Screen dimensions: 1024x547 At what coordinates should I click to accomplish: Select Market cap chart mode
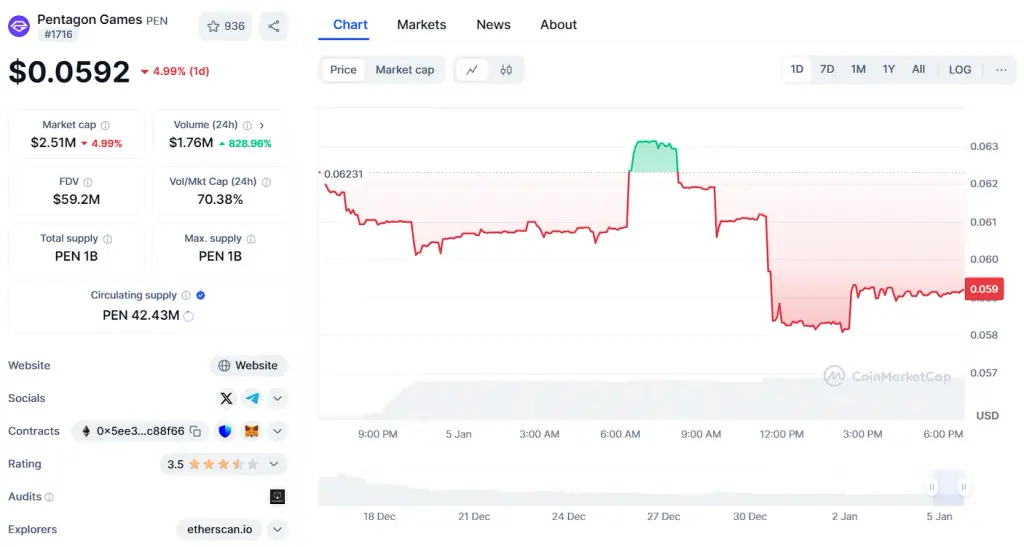coord(405,70)
